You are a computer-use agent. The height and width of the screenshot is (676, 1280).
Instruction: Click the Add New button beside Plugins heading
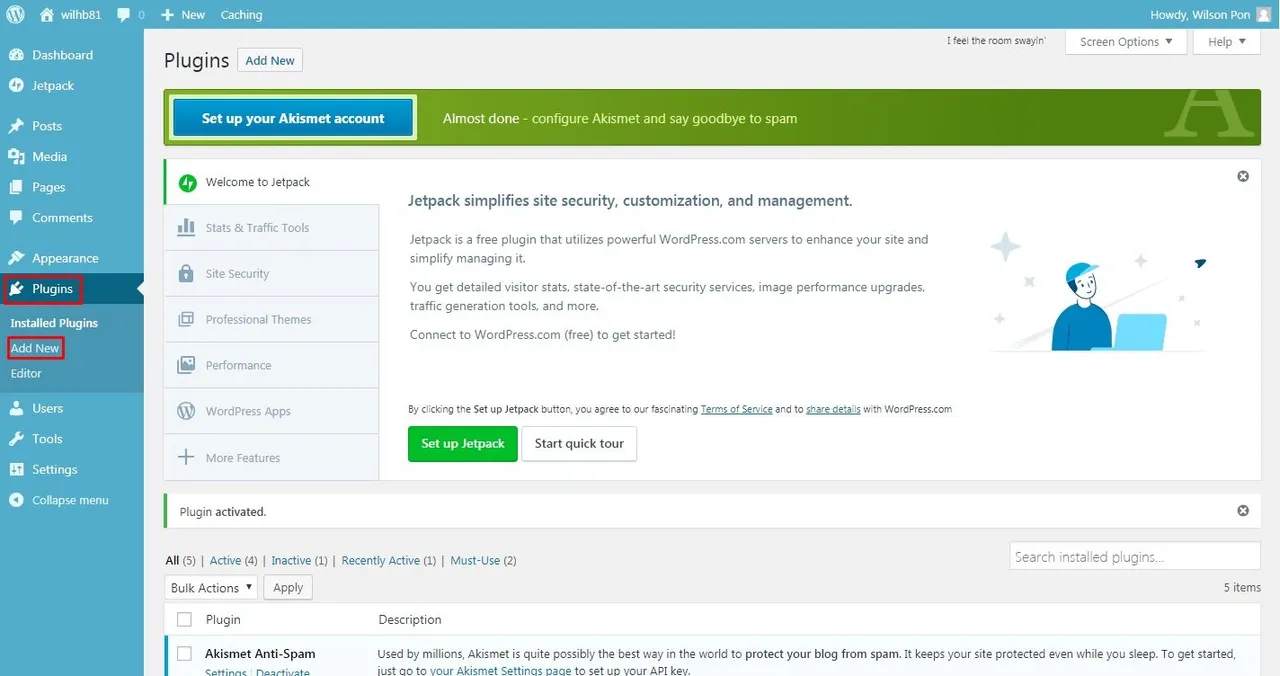[270, 60]
